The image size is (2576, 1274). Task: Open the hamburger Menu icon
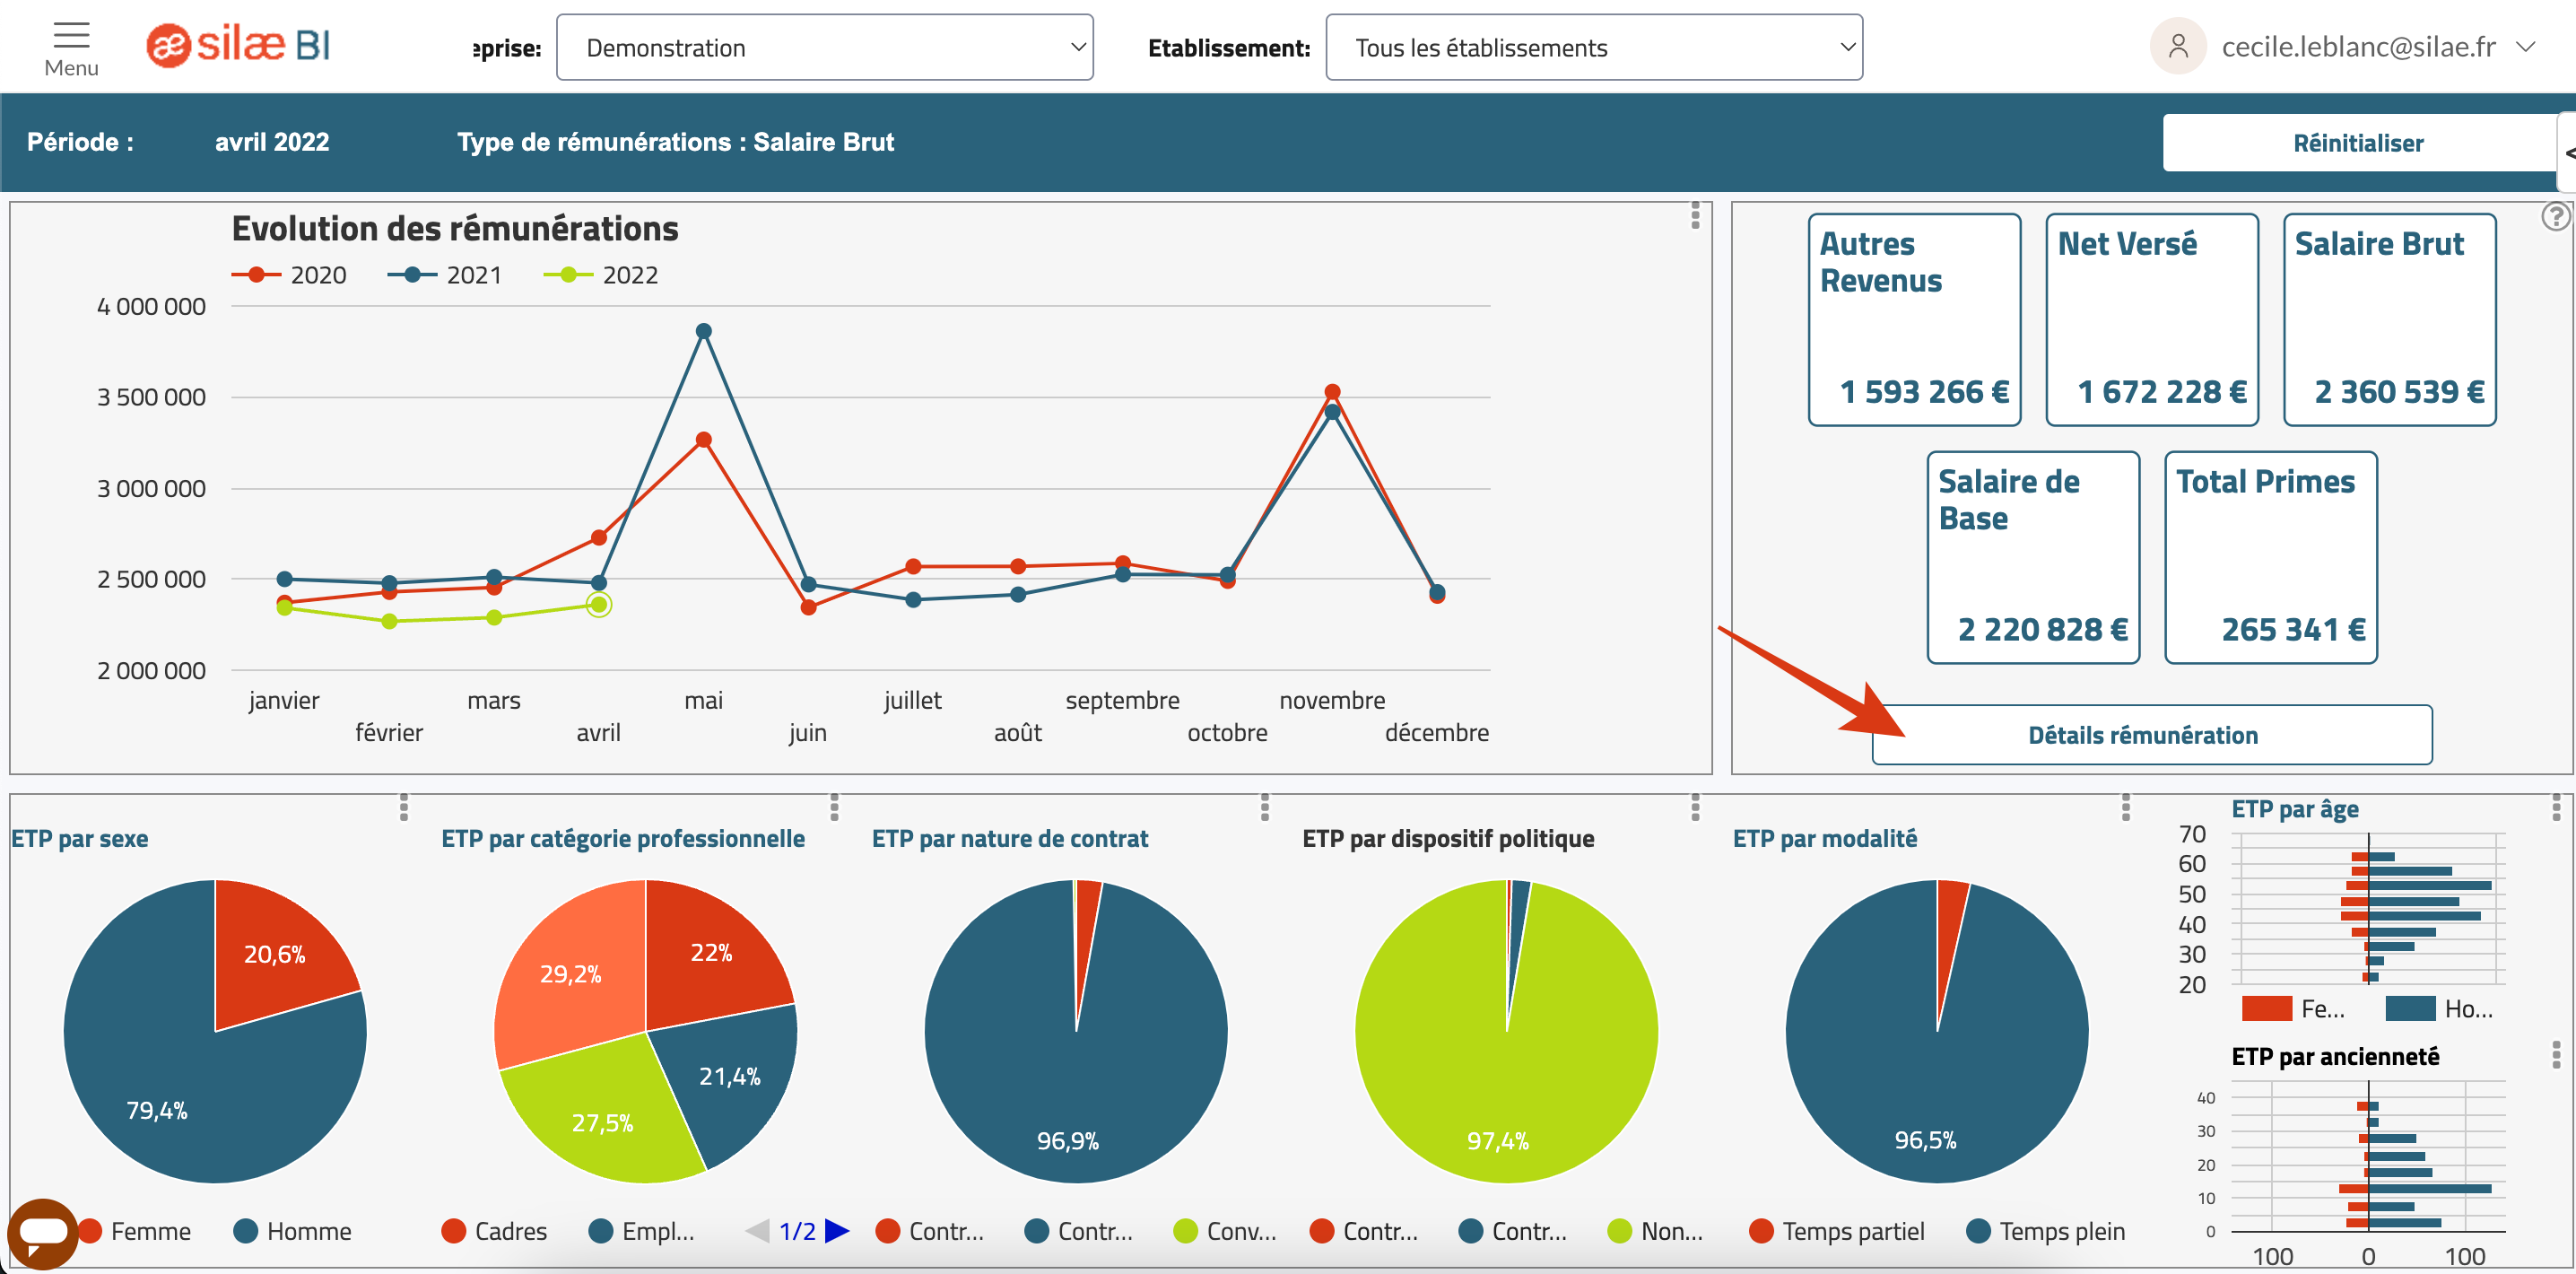point(71,36)
